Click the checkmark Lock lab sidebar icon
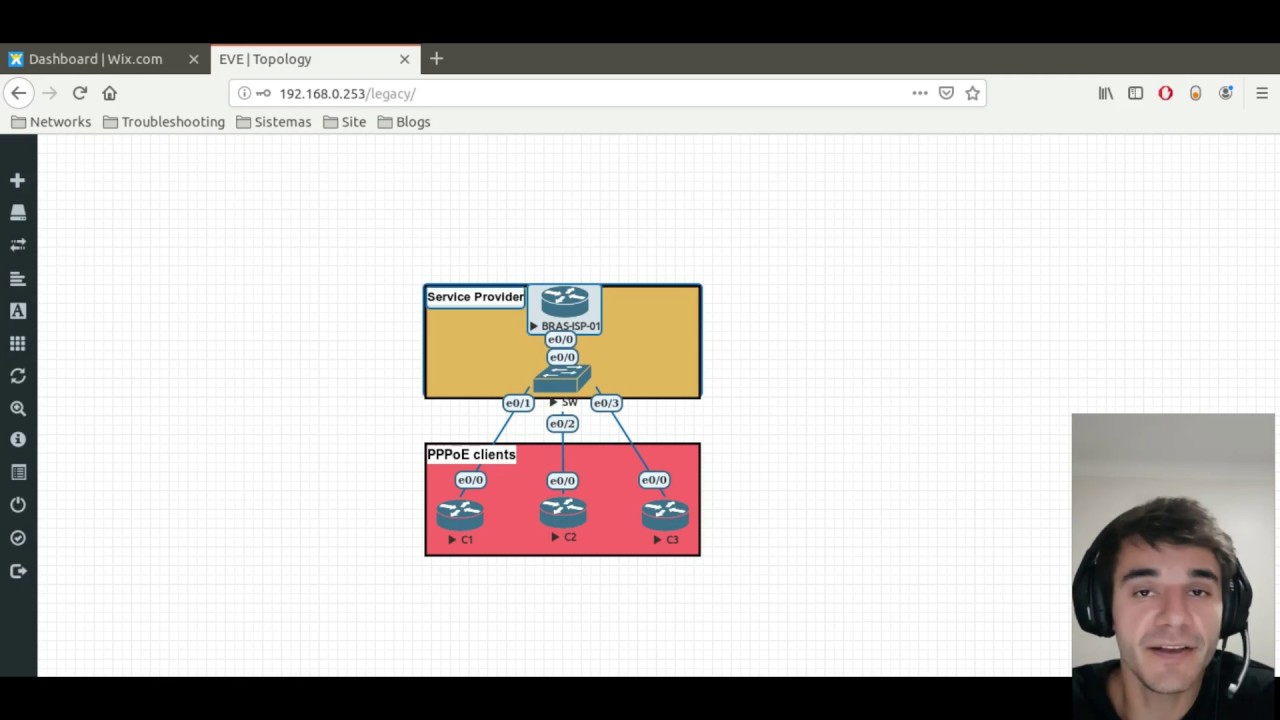The height and width of the screenshot is (720, 1280). coord(17,538)
